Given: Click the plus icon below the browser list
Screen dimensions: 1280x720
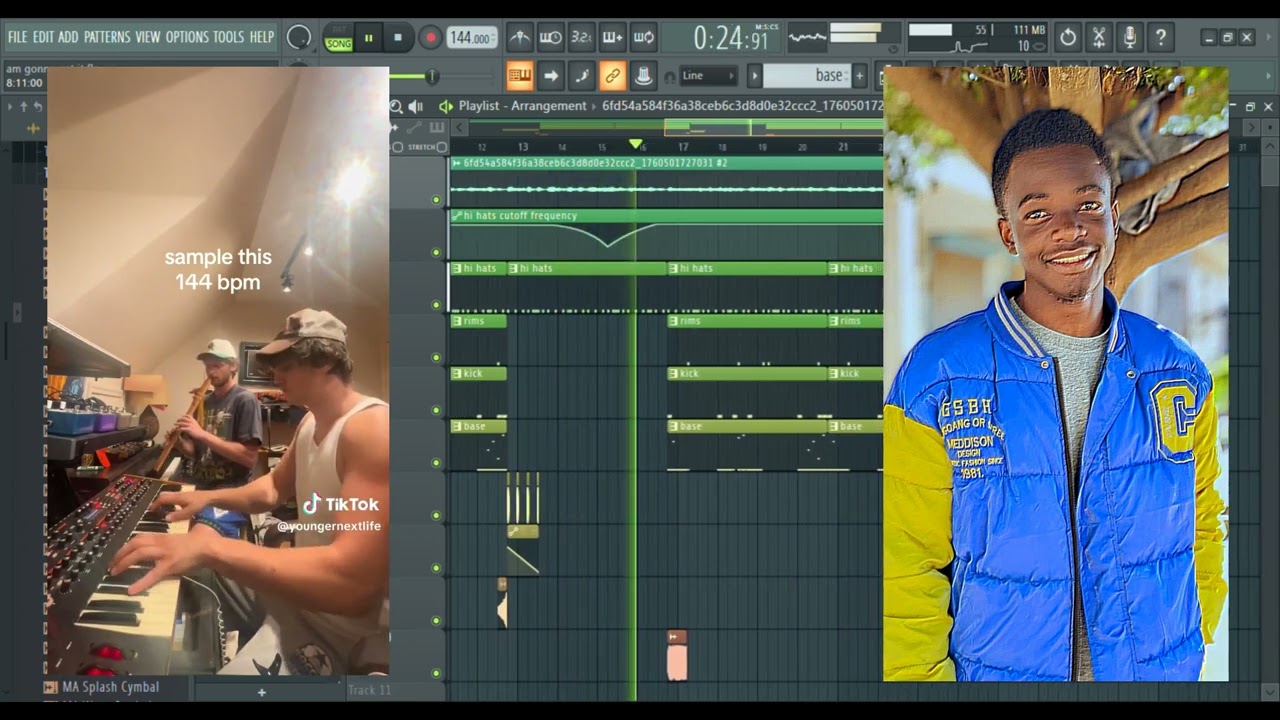Looking at the screenshot, I should (262, 692).
